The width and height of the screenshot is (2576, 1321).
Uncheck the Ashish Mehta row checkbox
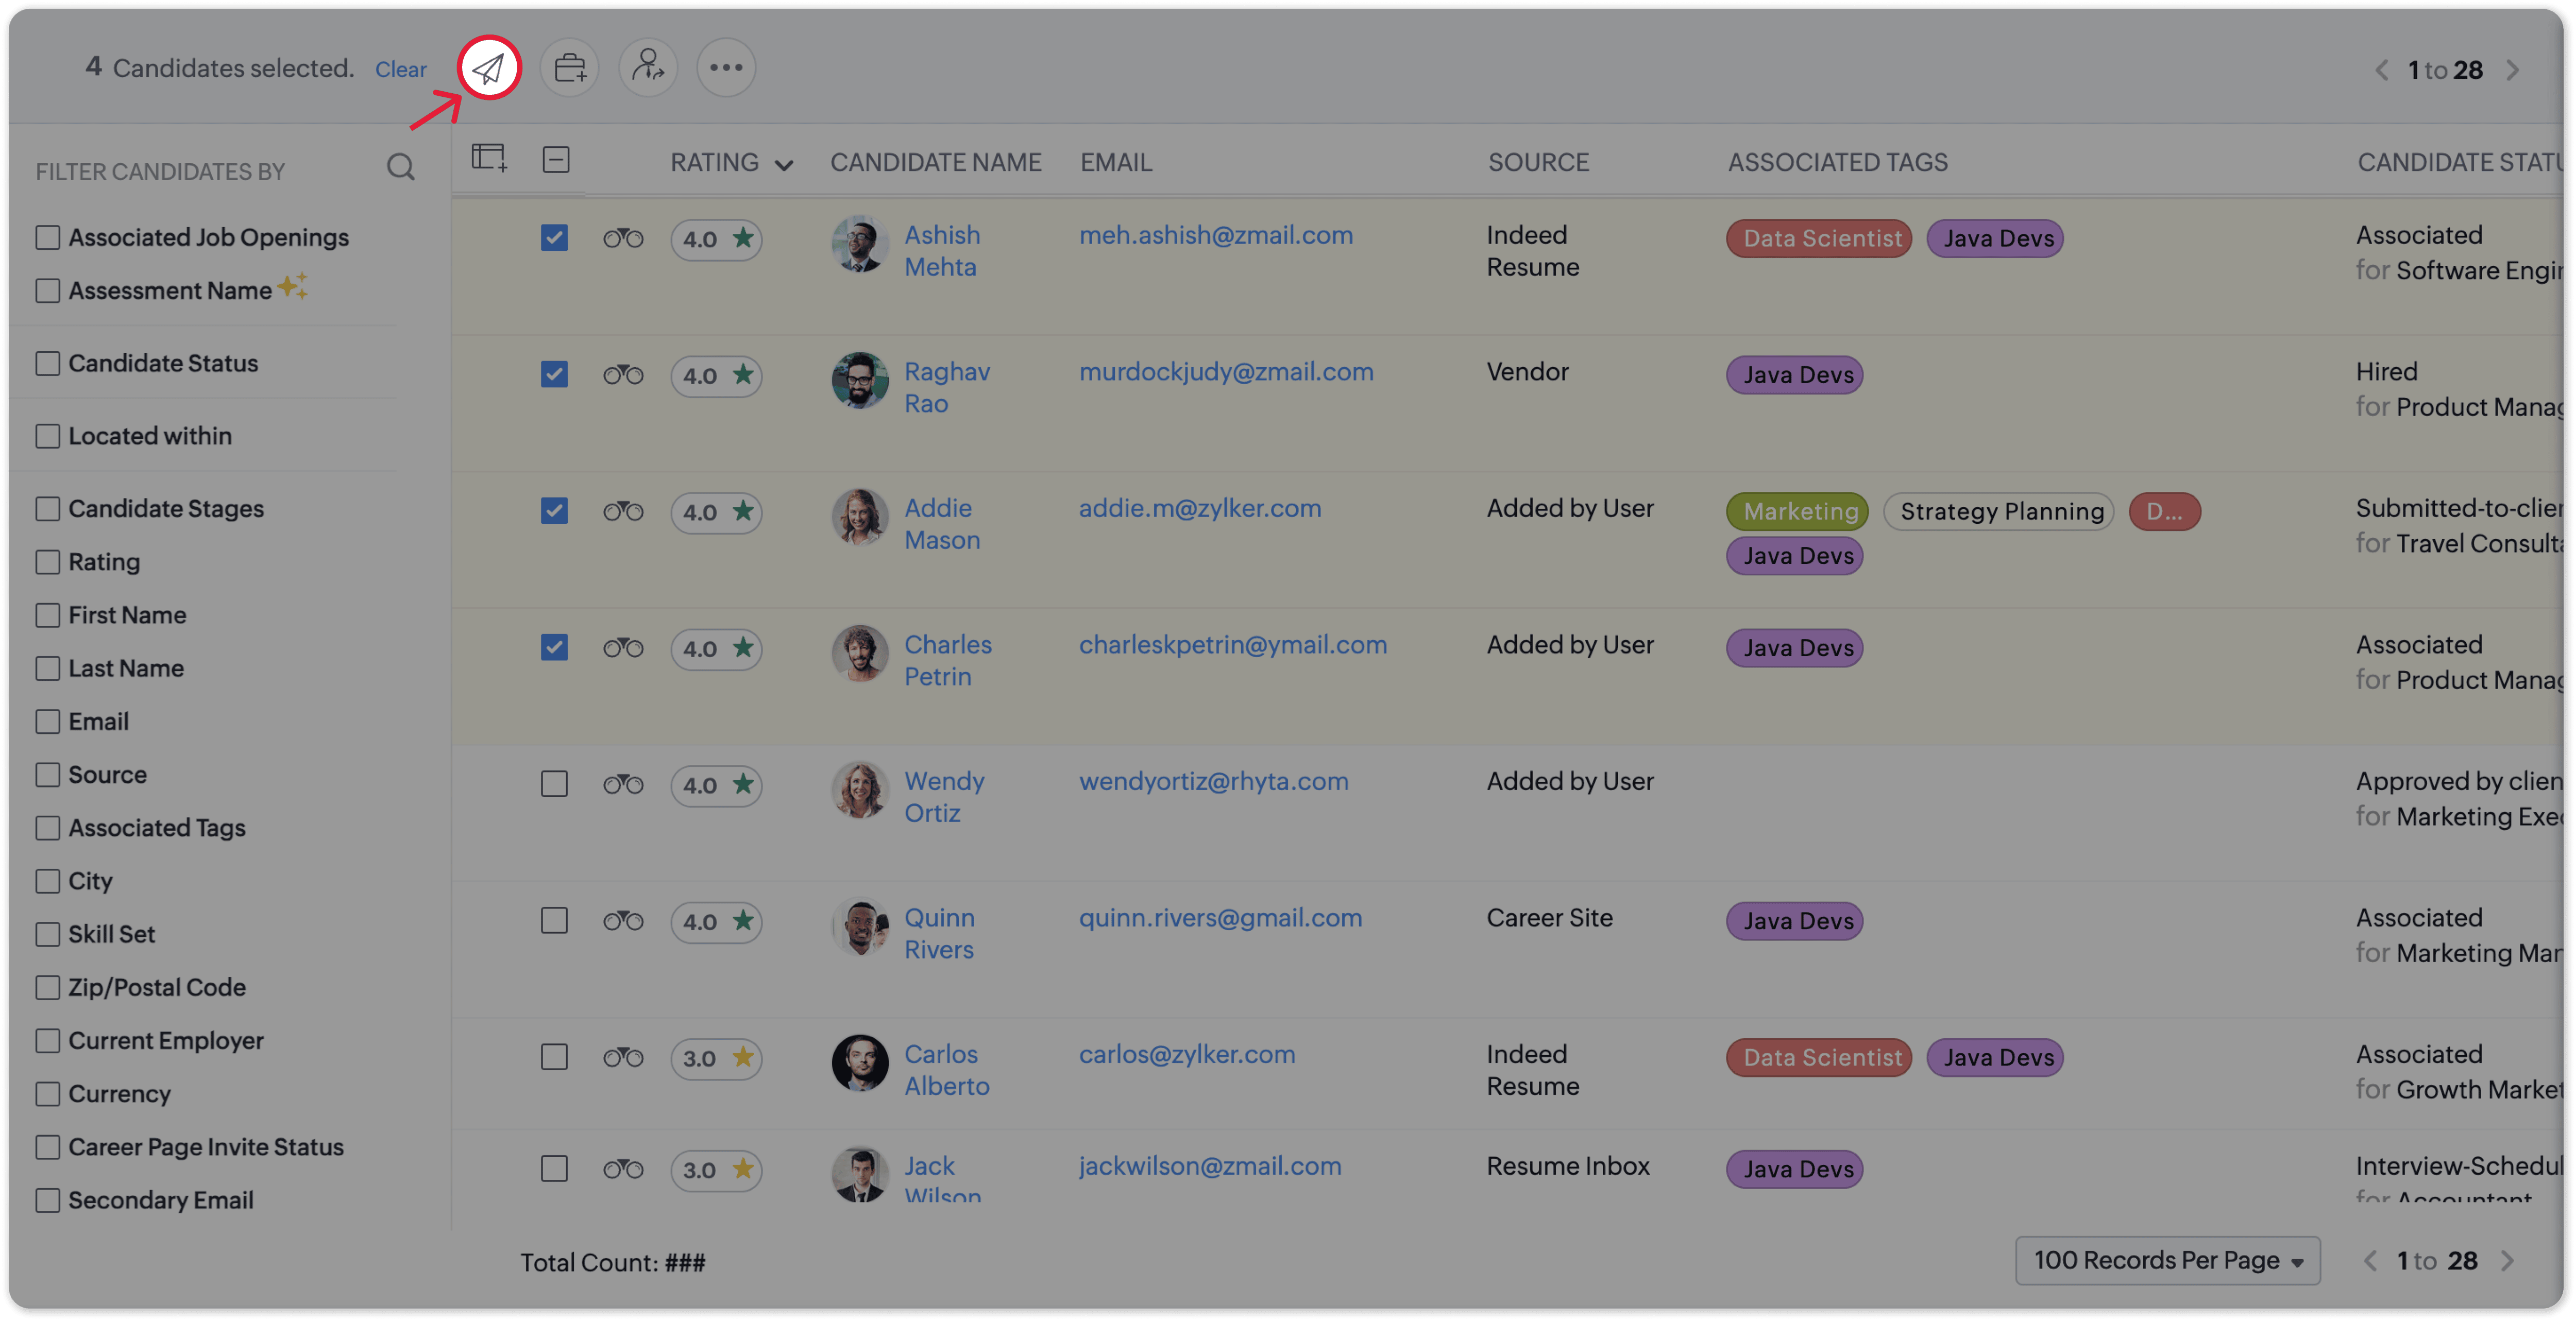[554, 238]
